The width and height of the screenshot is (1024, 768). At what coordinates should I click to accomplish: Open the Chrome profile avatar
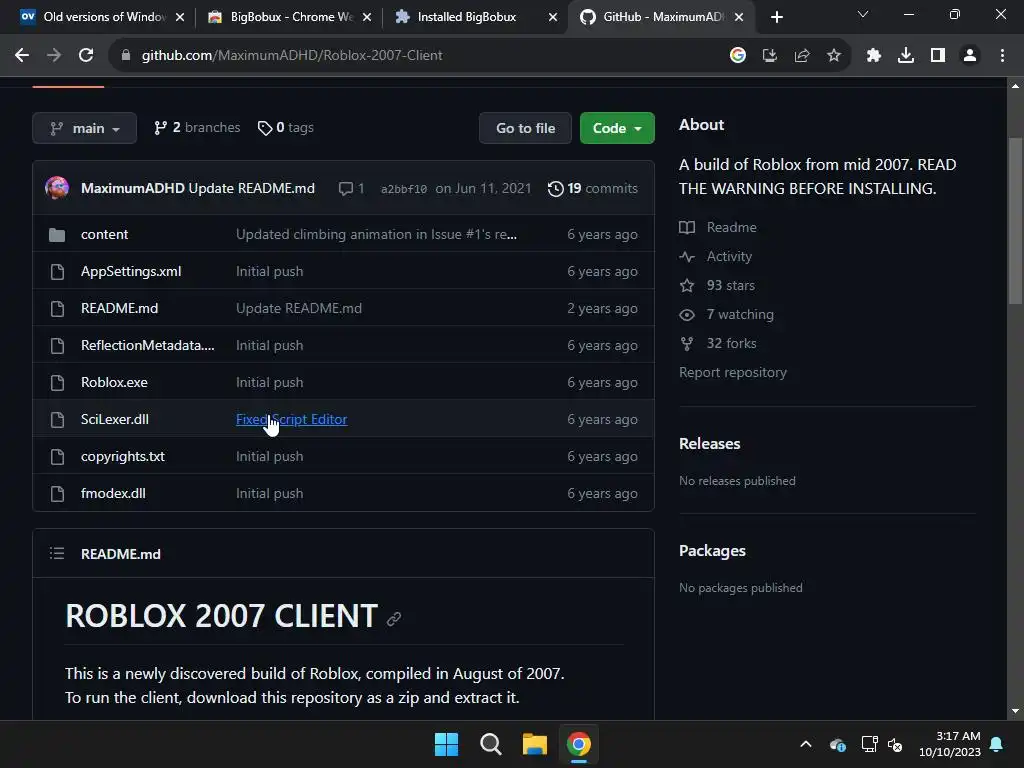pos(970,56)
